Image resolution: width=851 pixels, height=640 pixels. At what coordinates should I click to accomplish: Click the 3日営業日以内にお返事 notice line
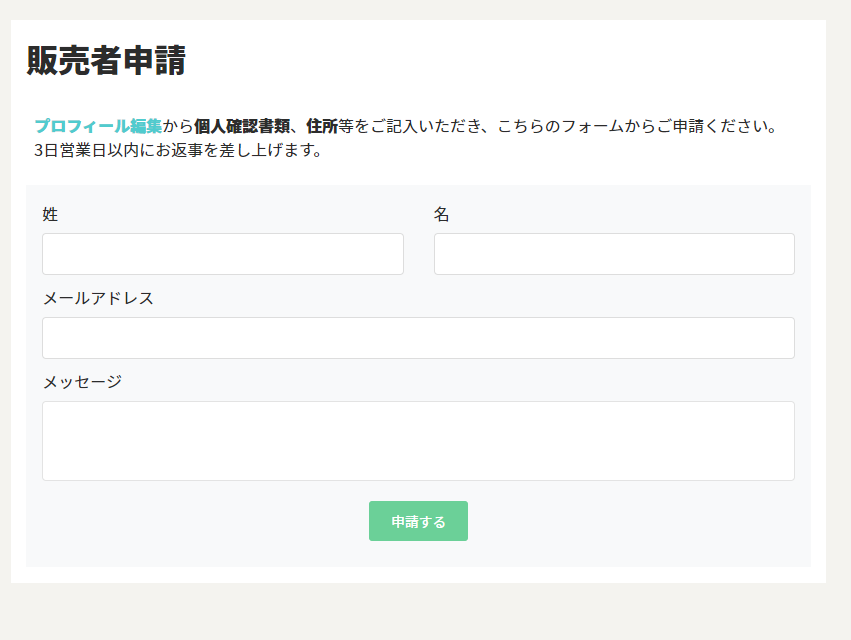click(178, 151)
